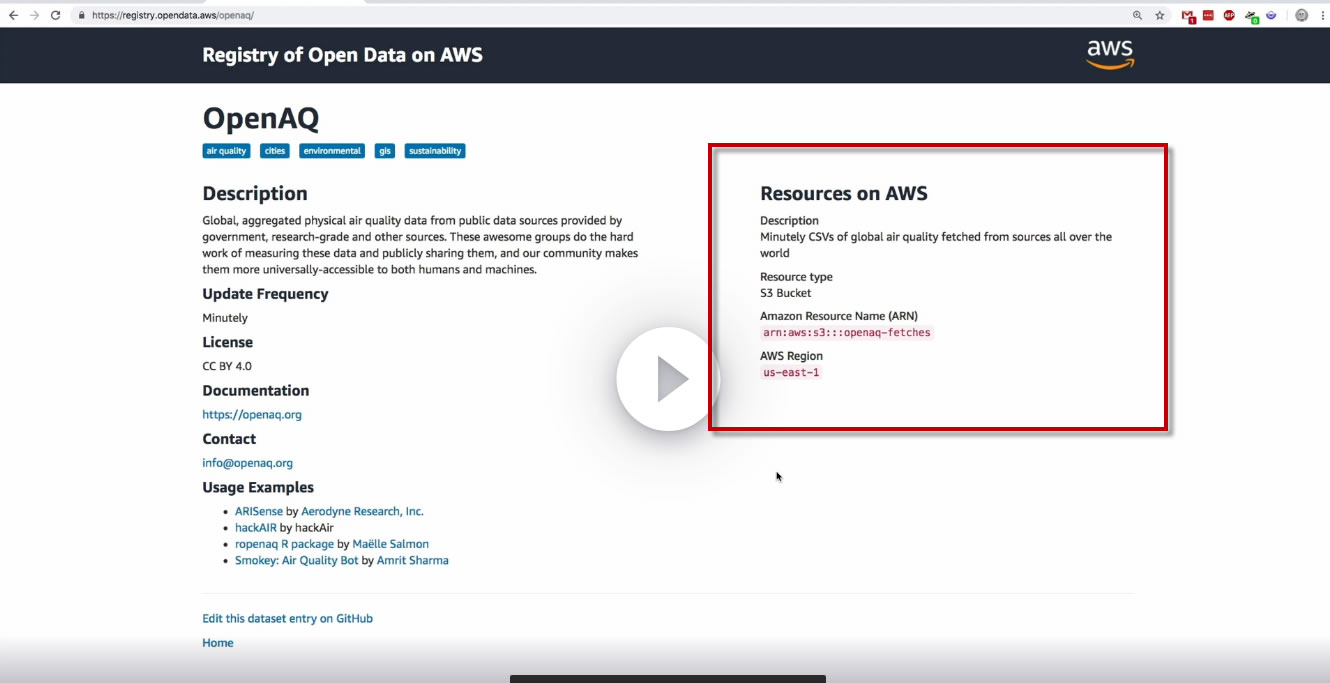Select the 'sustainability' tag

tap(435, 151)
